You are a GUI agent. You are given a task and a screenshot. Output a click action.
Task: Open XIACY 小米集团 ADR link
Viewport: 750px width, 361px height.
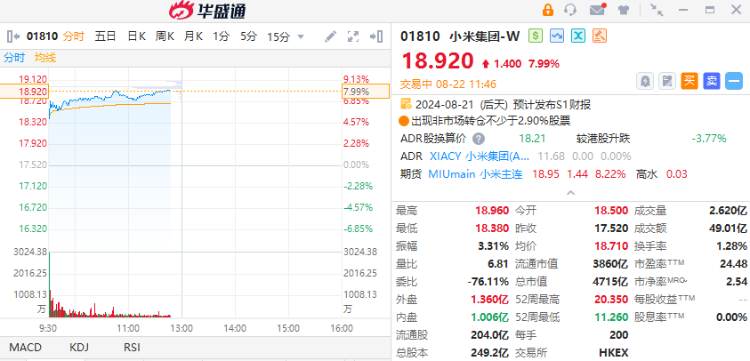pyautogui.click(x=480, y=156)
